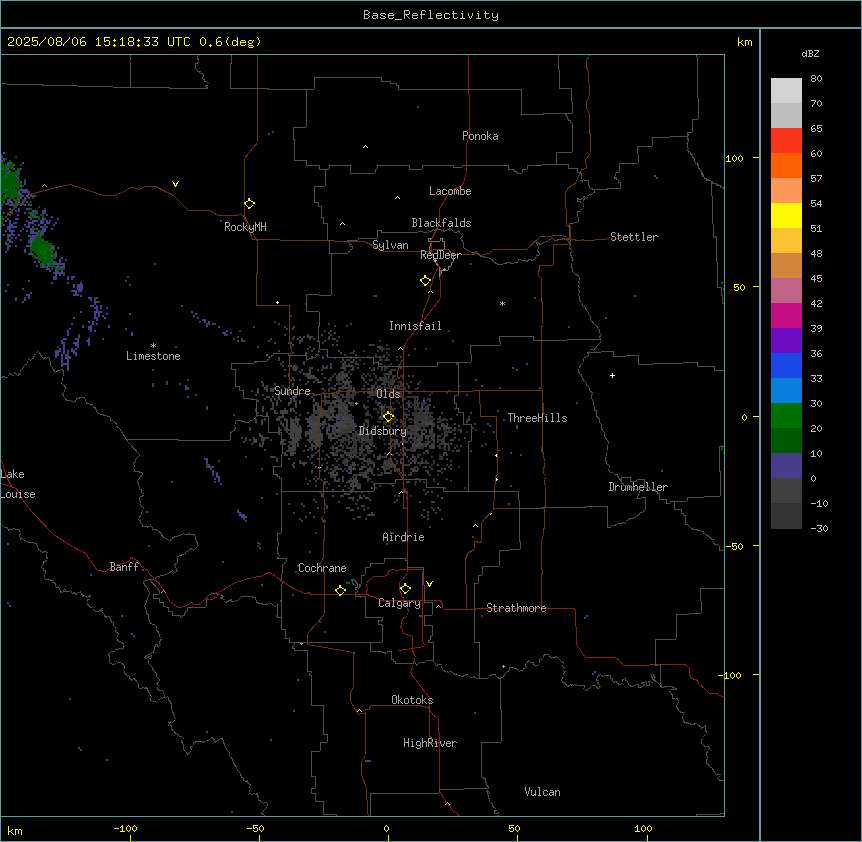Screen dimensions: 862x842
Task: Click the dBZ legend heading
Action: (810, 53)
